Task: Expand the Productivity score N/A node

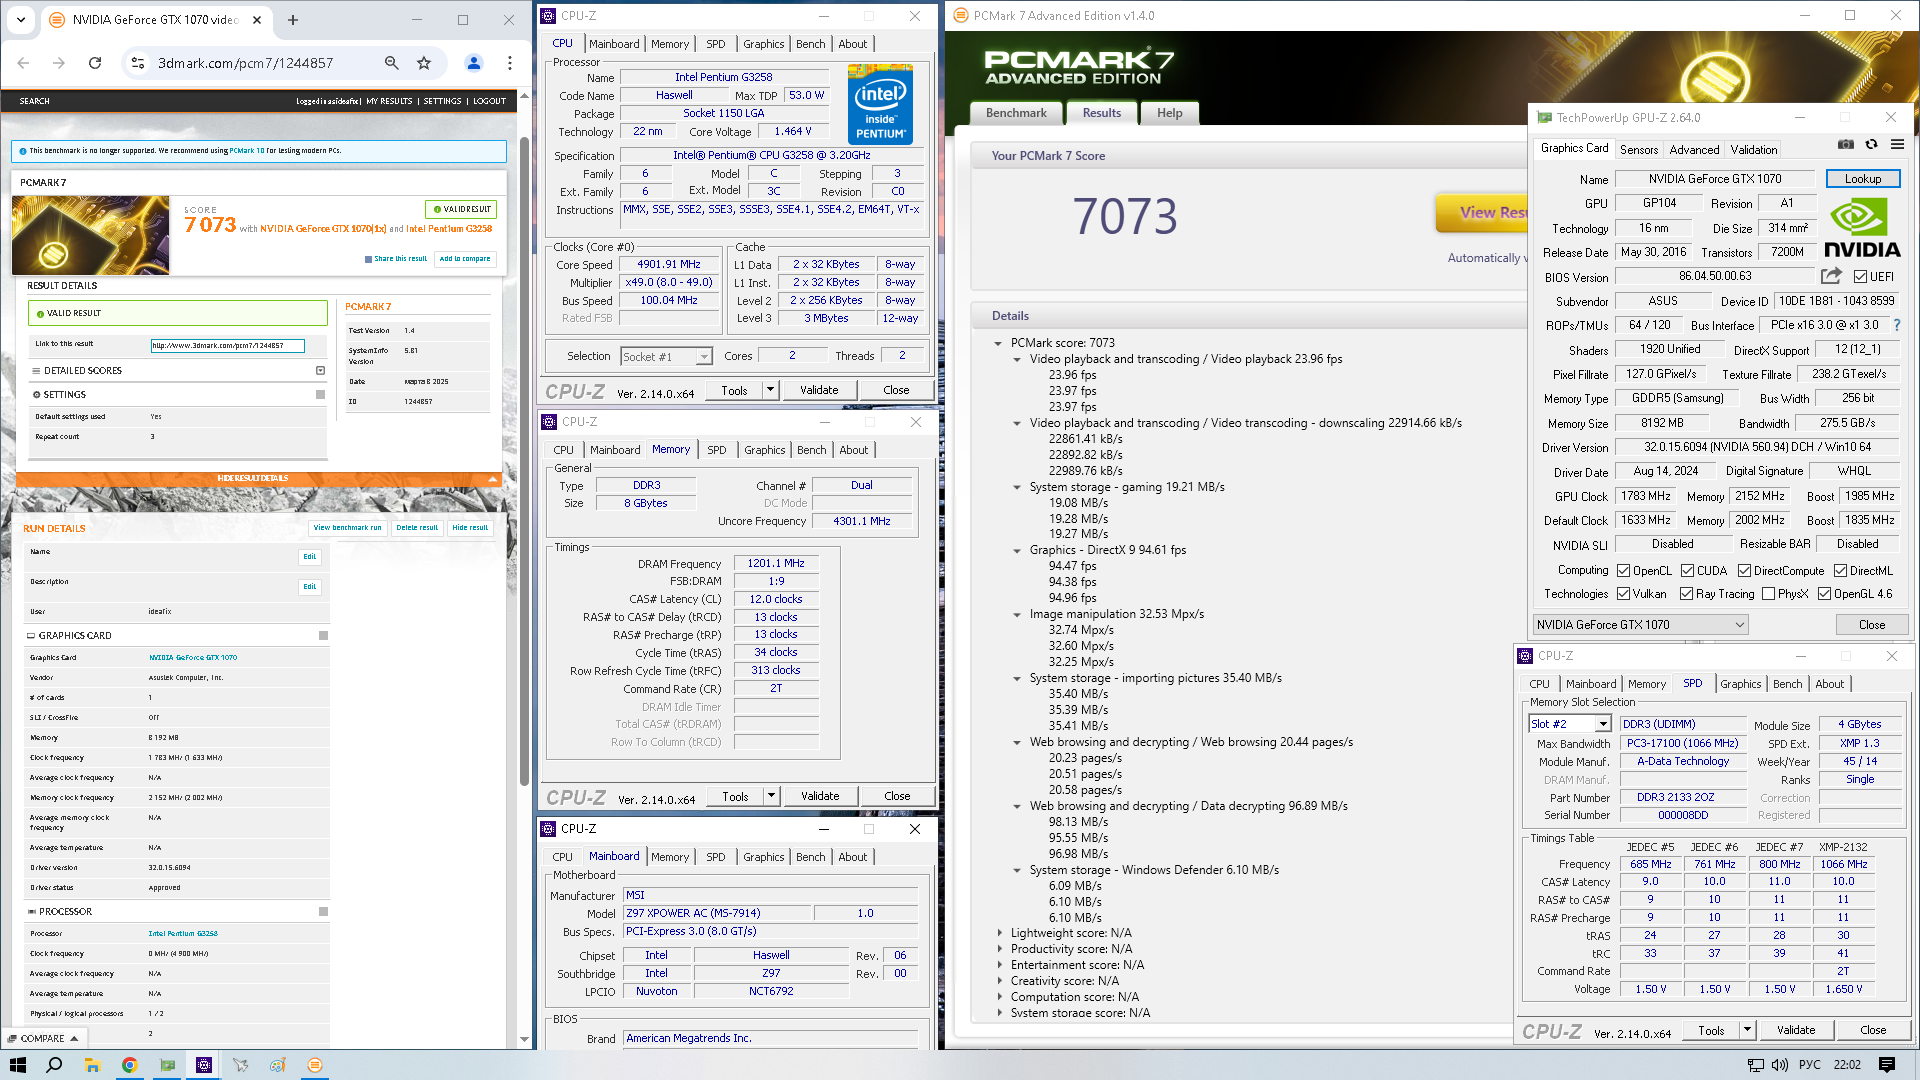Action: click(x=998, y=949)
